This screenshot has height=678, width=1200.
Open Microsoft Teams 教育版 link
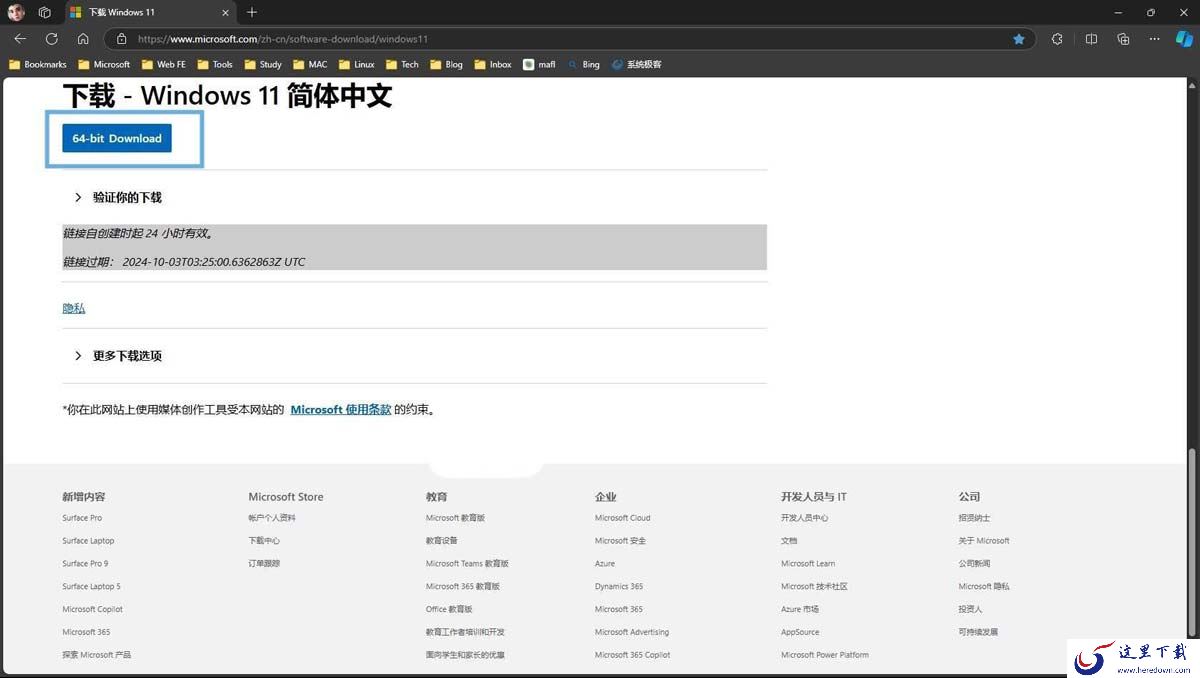coord(467,564)
